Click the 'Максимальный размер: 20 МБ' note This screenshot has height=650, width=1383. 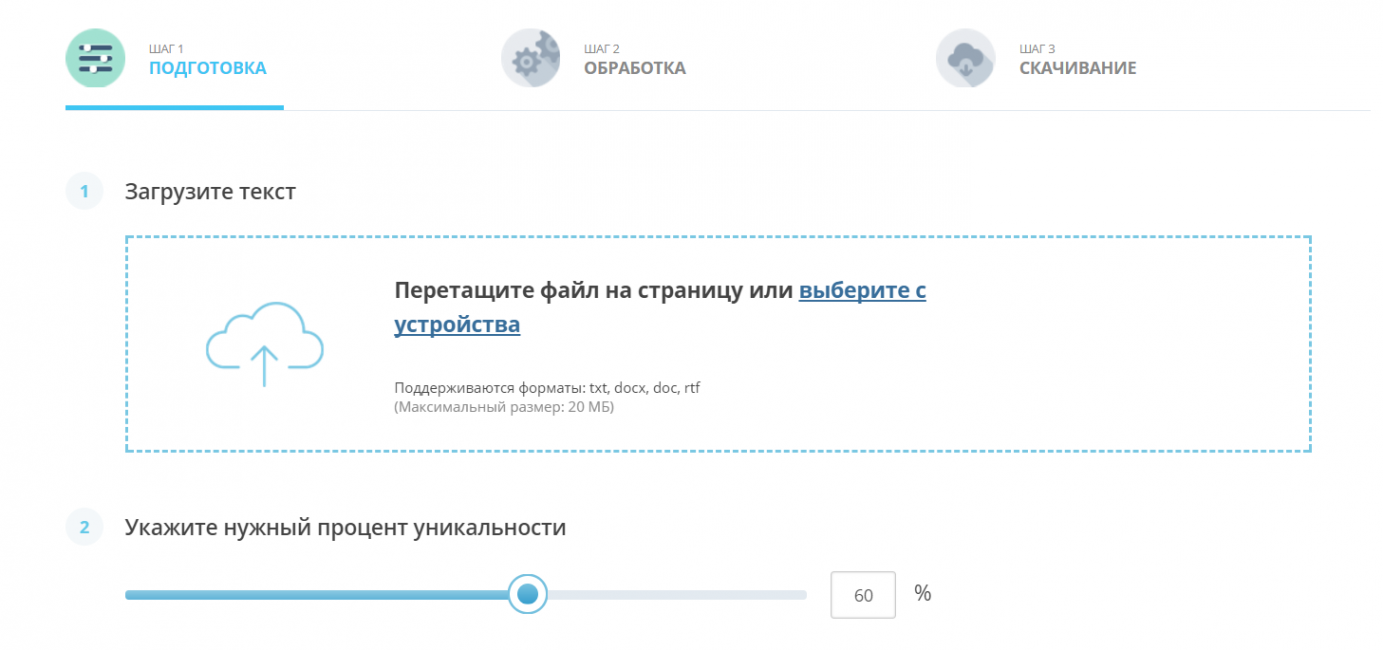tap(504, 407)
